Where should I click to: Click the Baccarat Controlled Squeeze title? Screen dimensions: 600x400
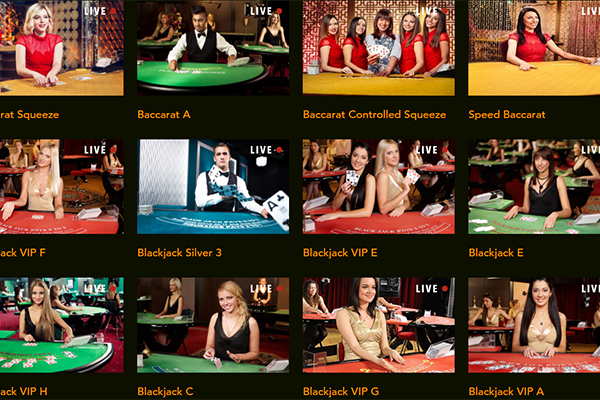pos(375,114)
